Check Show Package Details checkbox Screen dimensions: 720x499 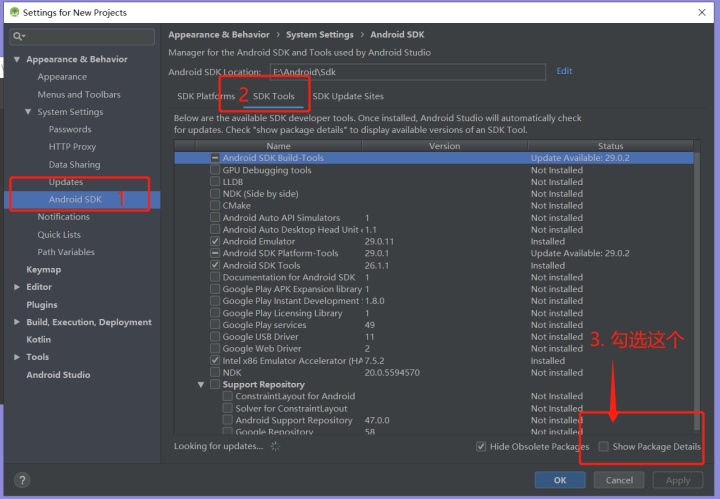604,446
